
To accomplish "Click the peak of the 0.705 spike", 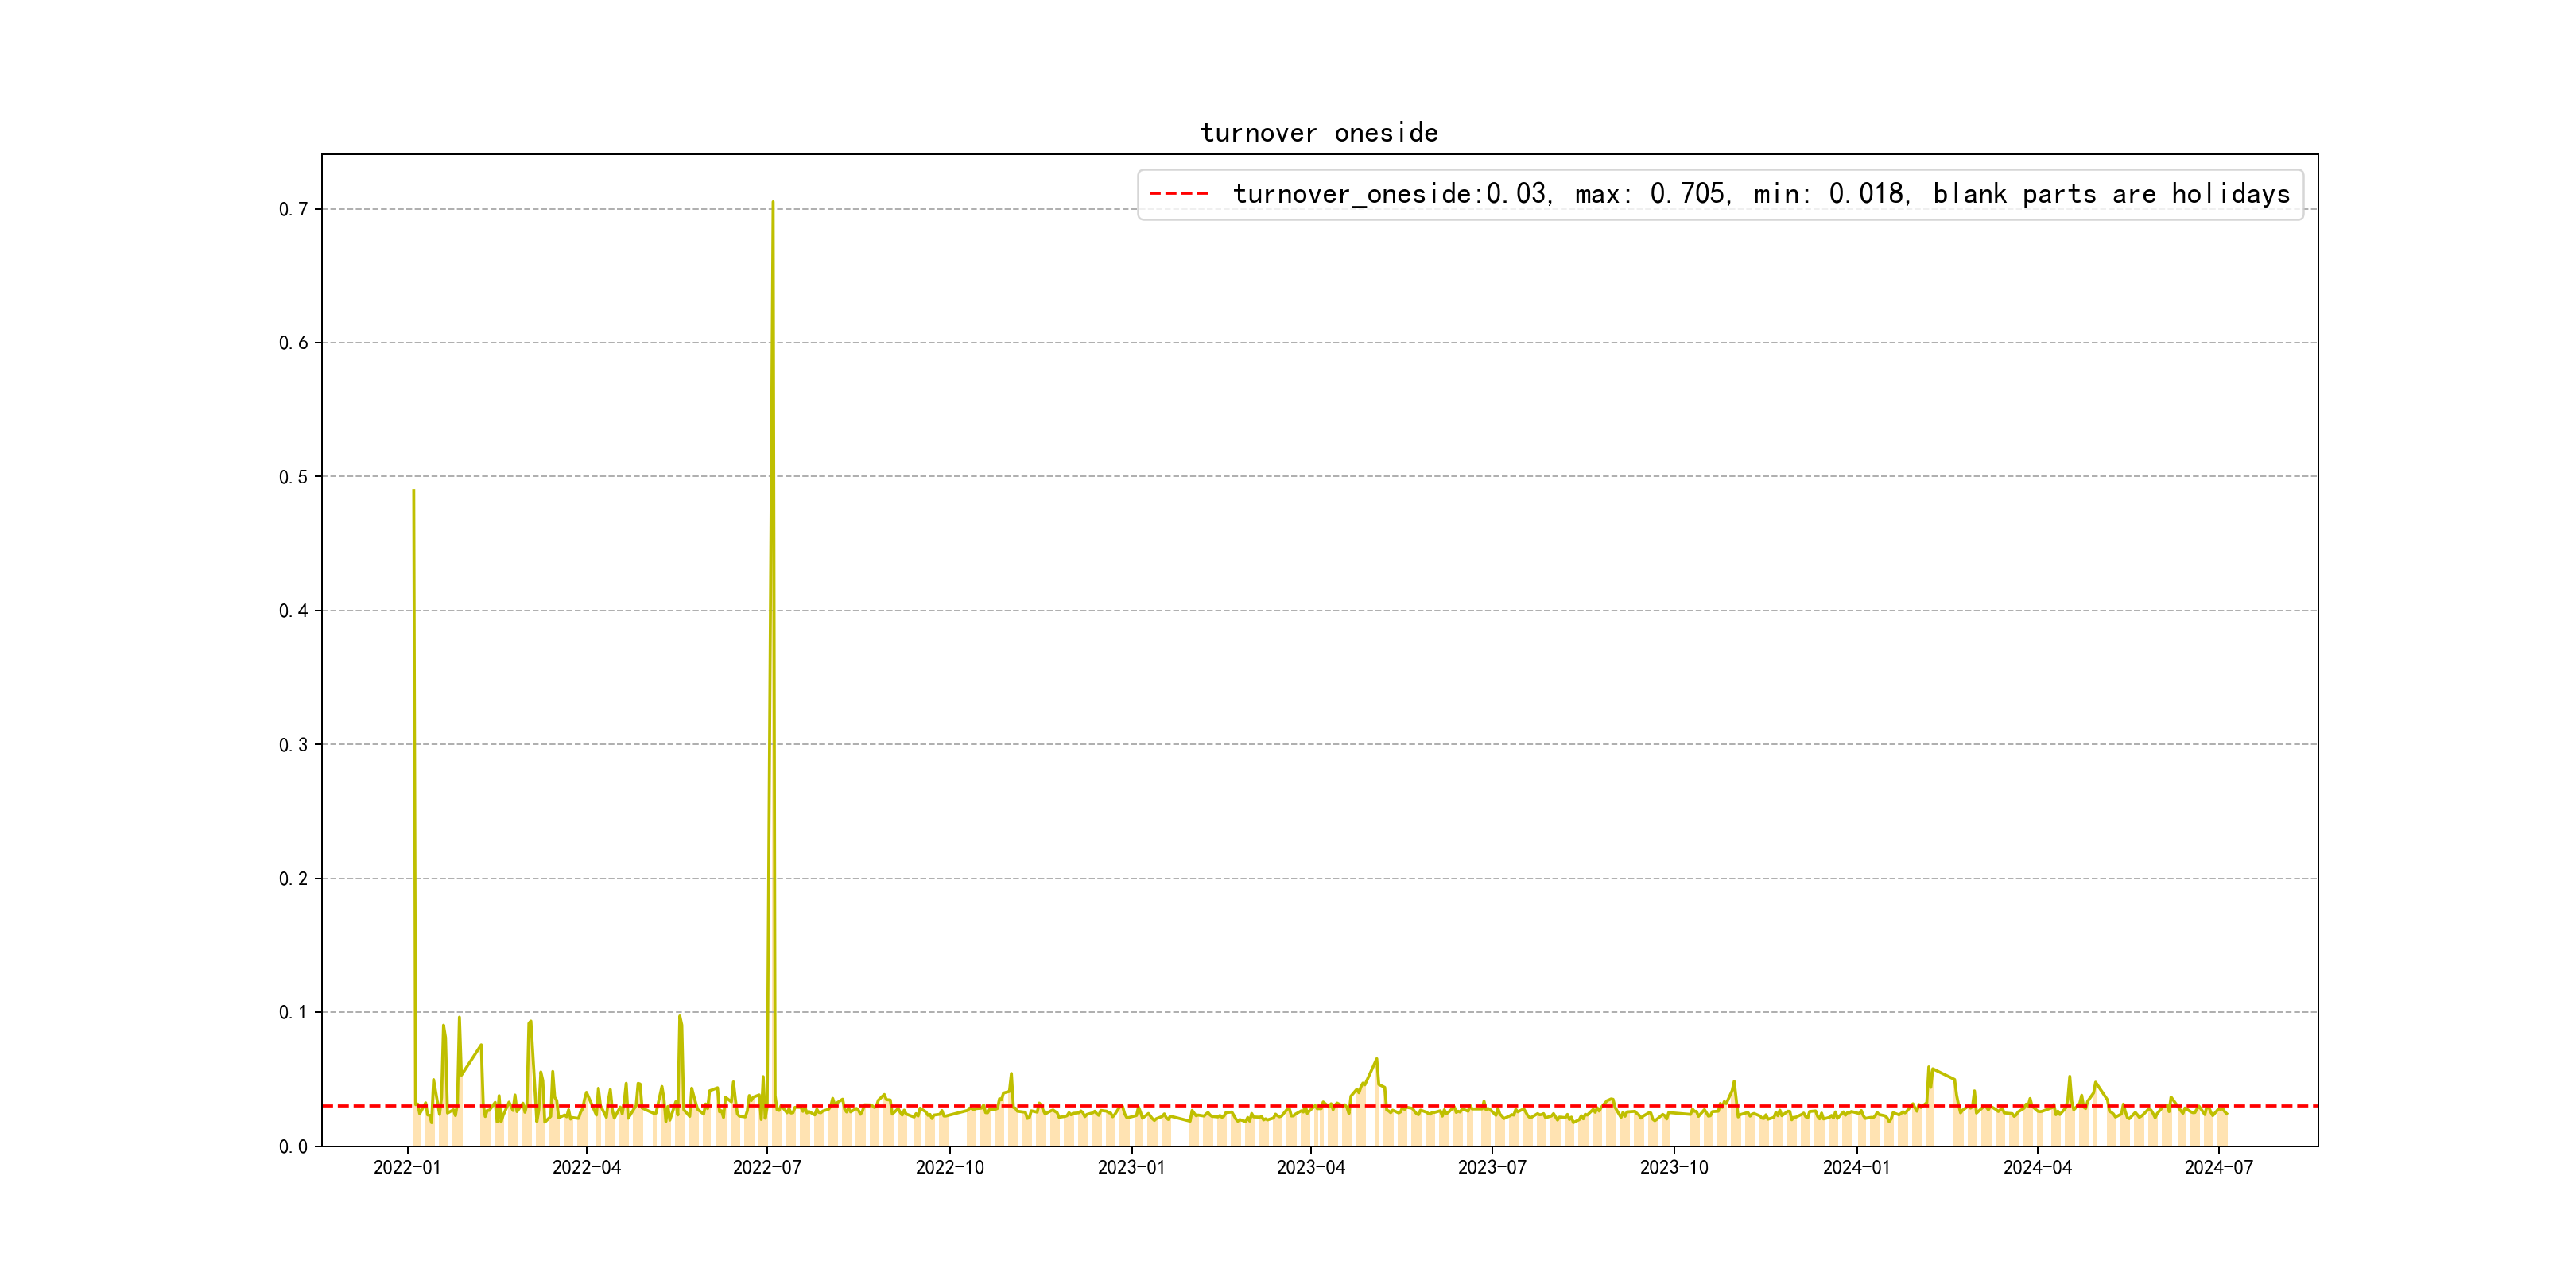I will [x=773, y=203].
